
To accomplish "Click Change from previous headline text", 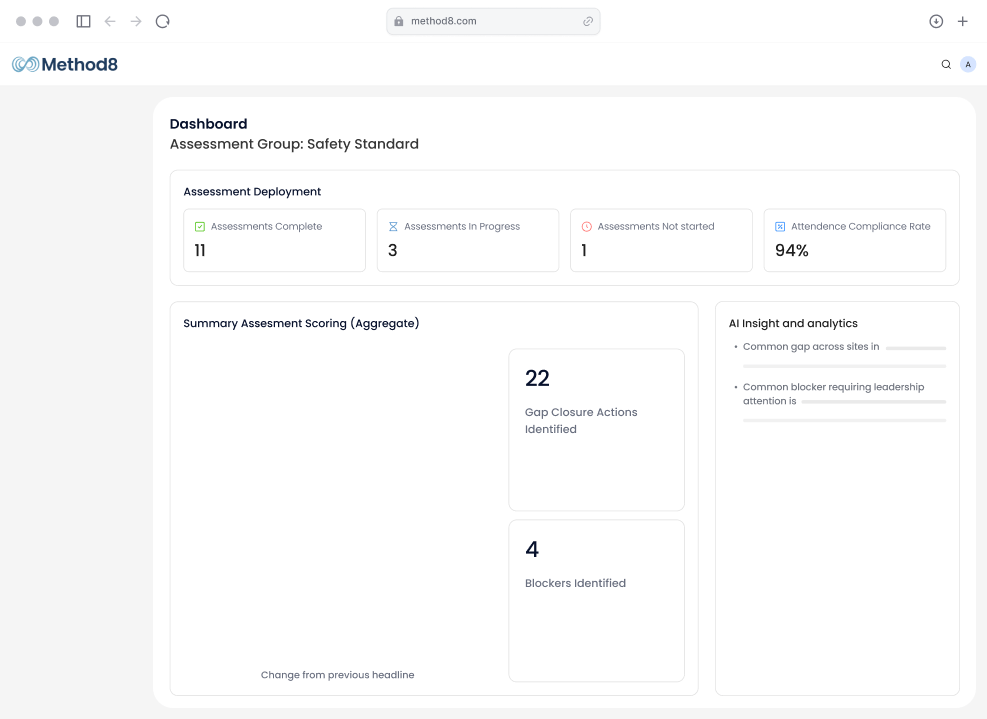I will tap(337, 675).
